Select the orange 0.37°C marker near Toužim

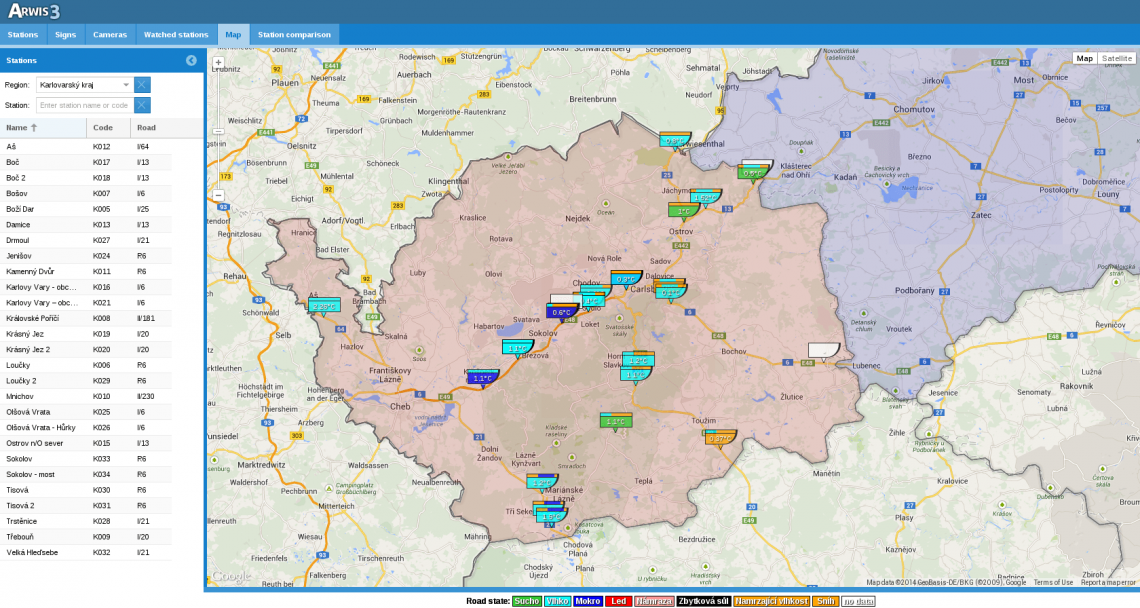(x=720, y=439)
